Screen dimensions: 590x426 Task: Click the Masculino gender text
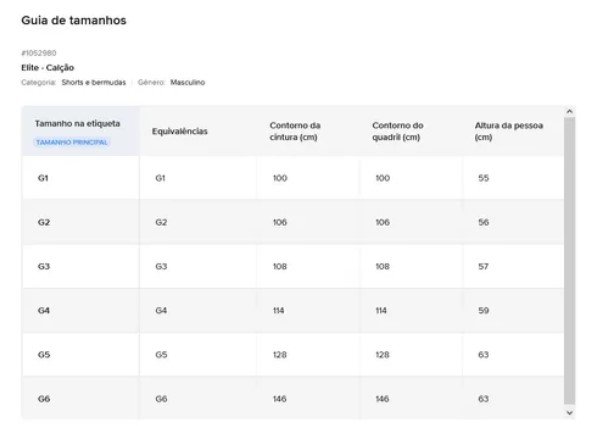click(x=187, y=82)
